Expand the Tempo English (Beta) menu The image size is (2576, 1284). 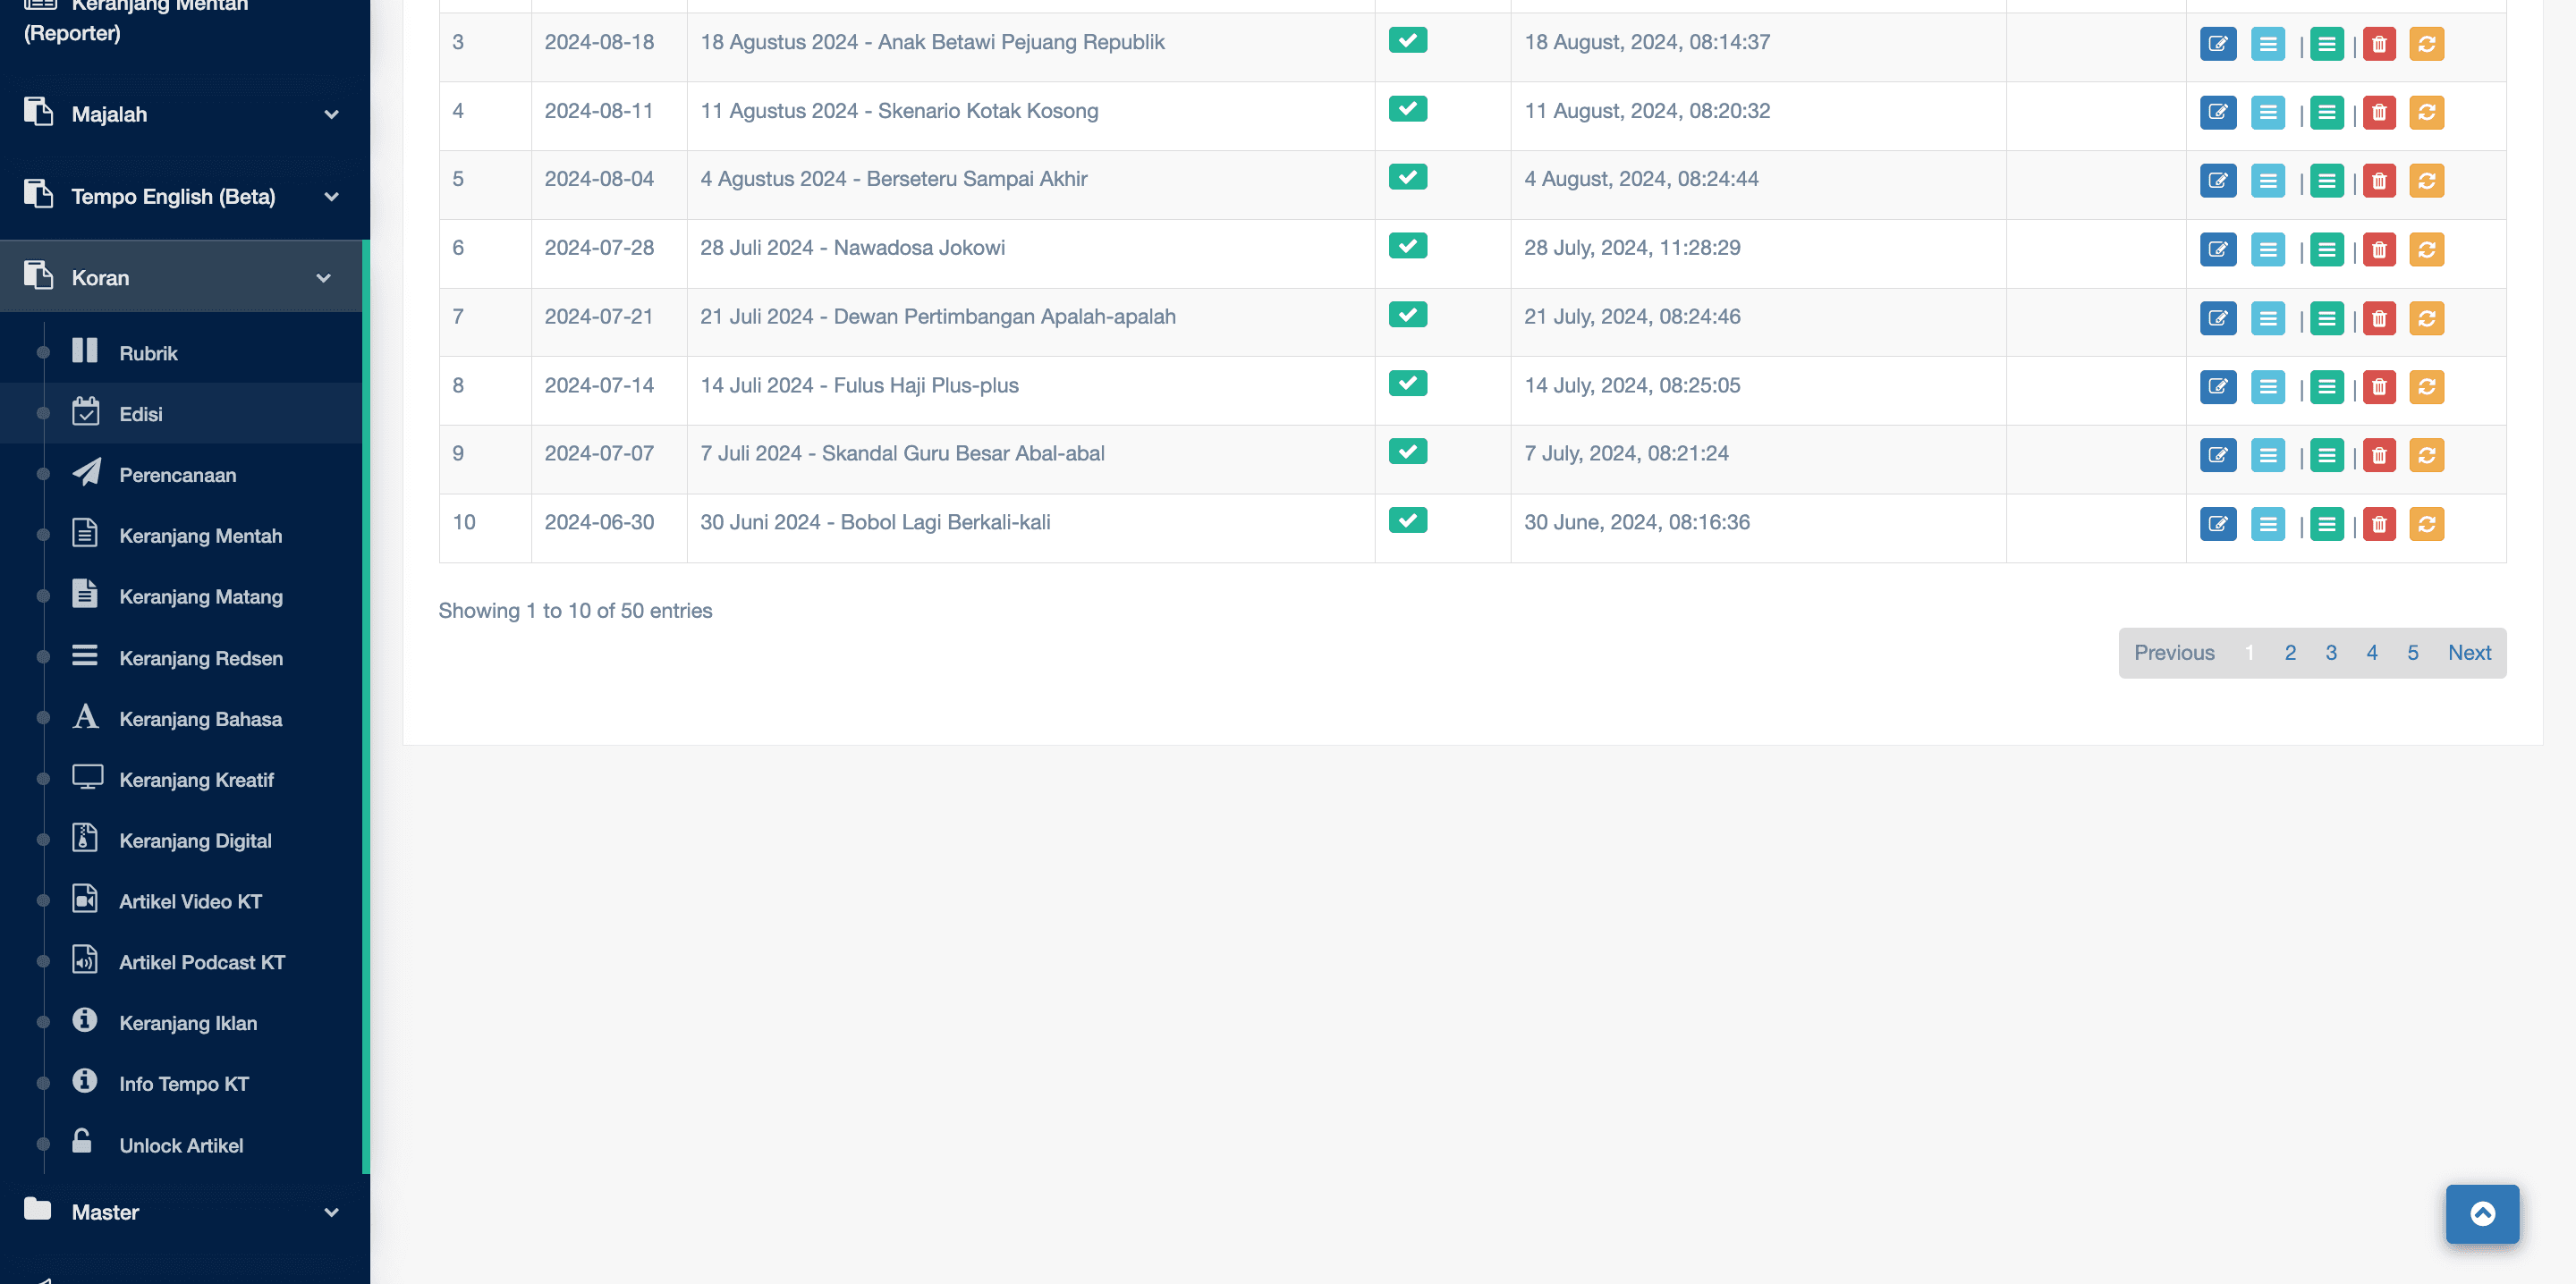(x=185, y=196)
